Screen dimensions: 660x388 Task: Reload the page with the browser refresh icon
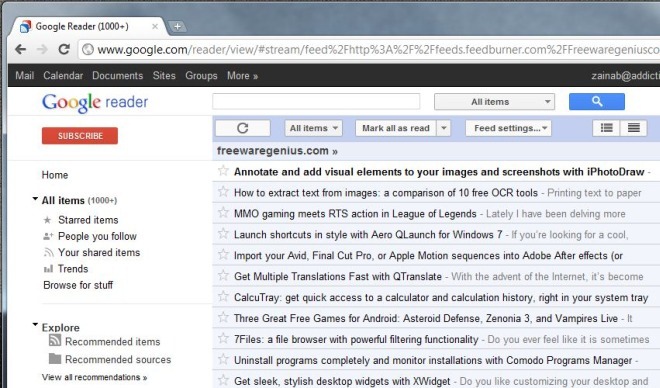click(64, 49)
